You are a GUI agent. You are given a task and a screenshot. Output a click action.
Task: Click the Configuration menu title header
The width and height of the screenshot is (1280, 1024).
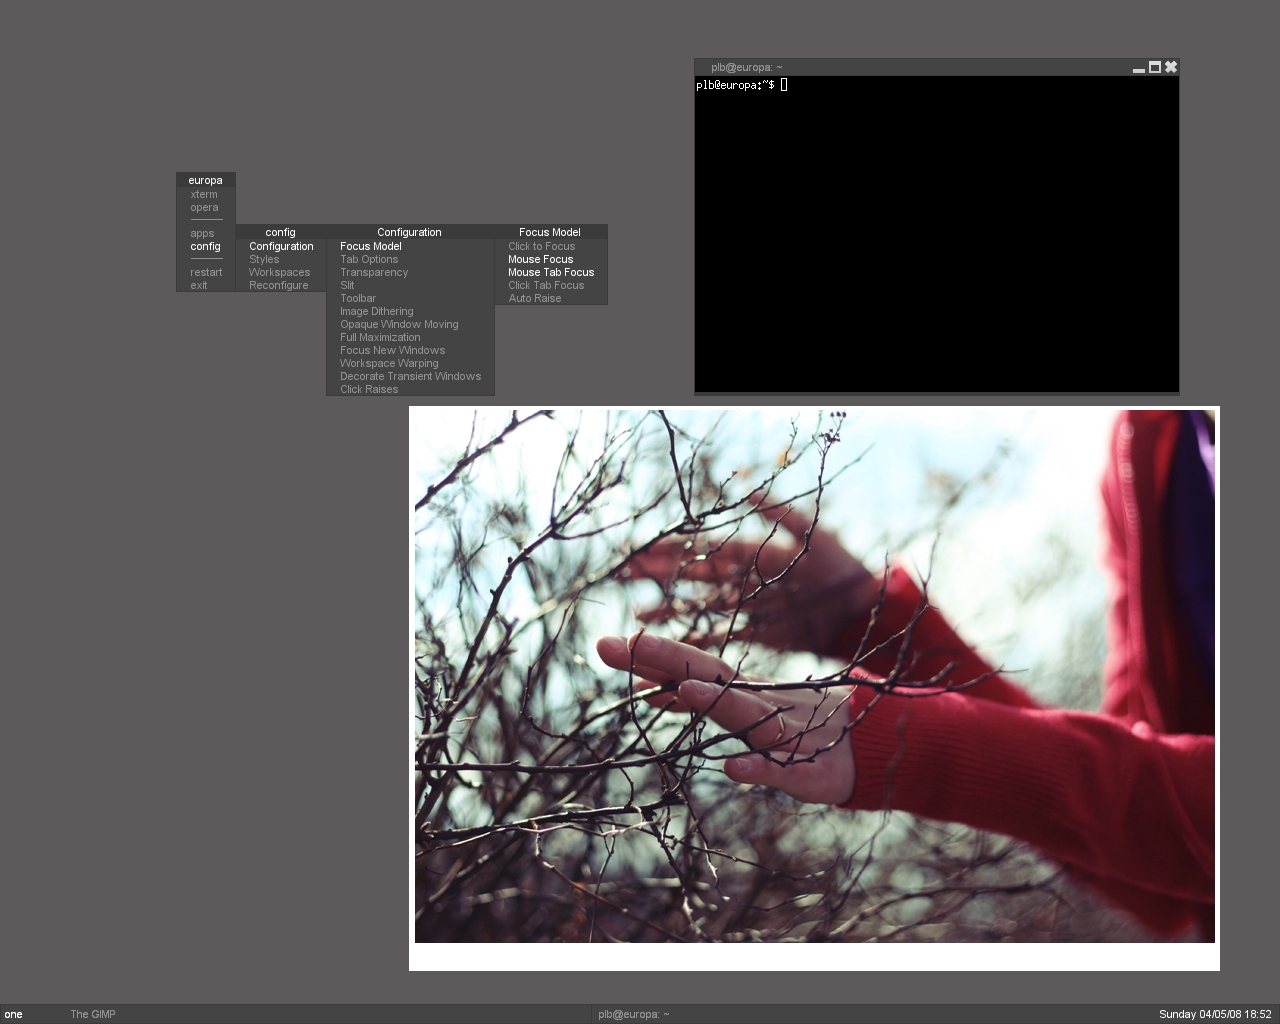pyautogui.click(x=410, y=232)
